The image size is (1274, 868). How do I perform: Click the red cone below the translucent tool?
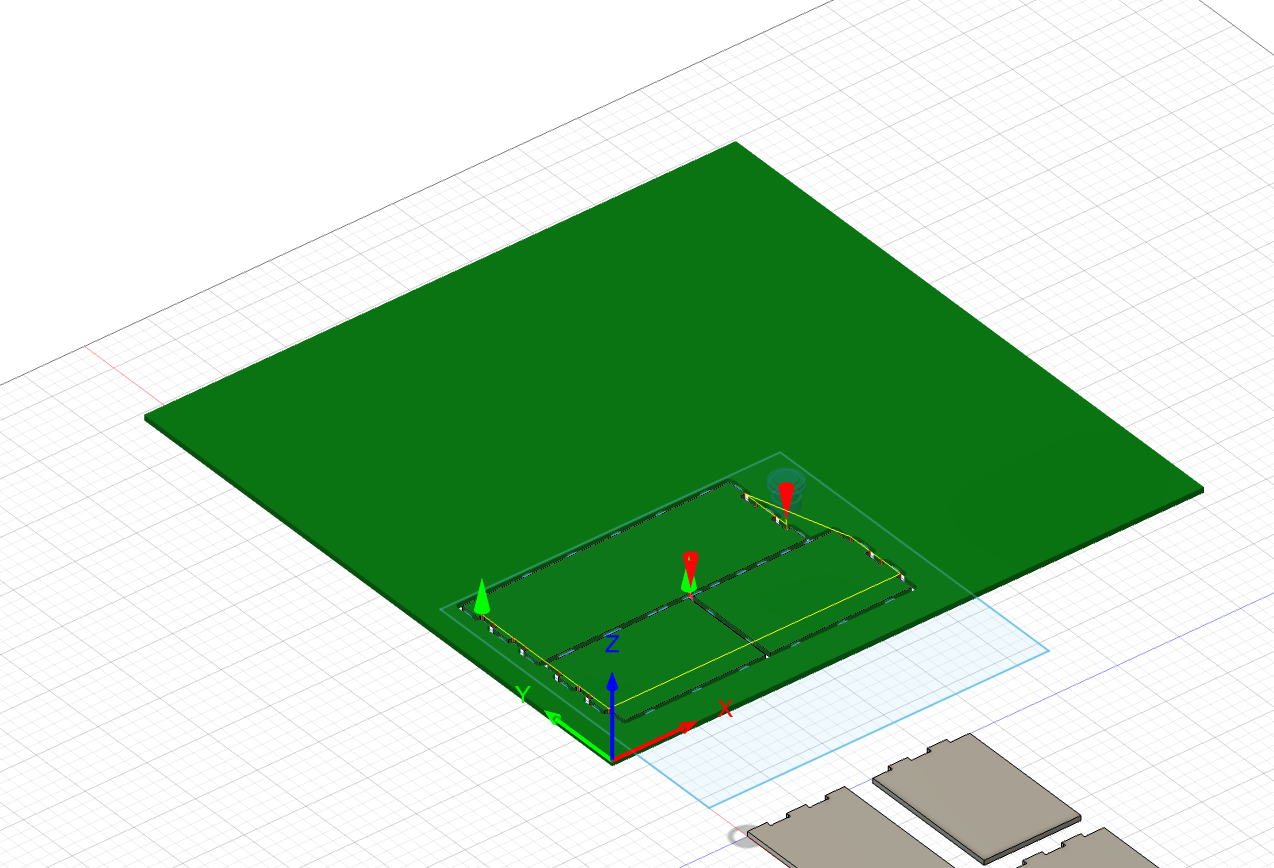[786, 498]
